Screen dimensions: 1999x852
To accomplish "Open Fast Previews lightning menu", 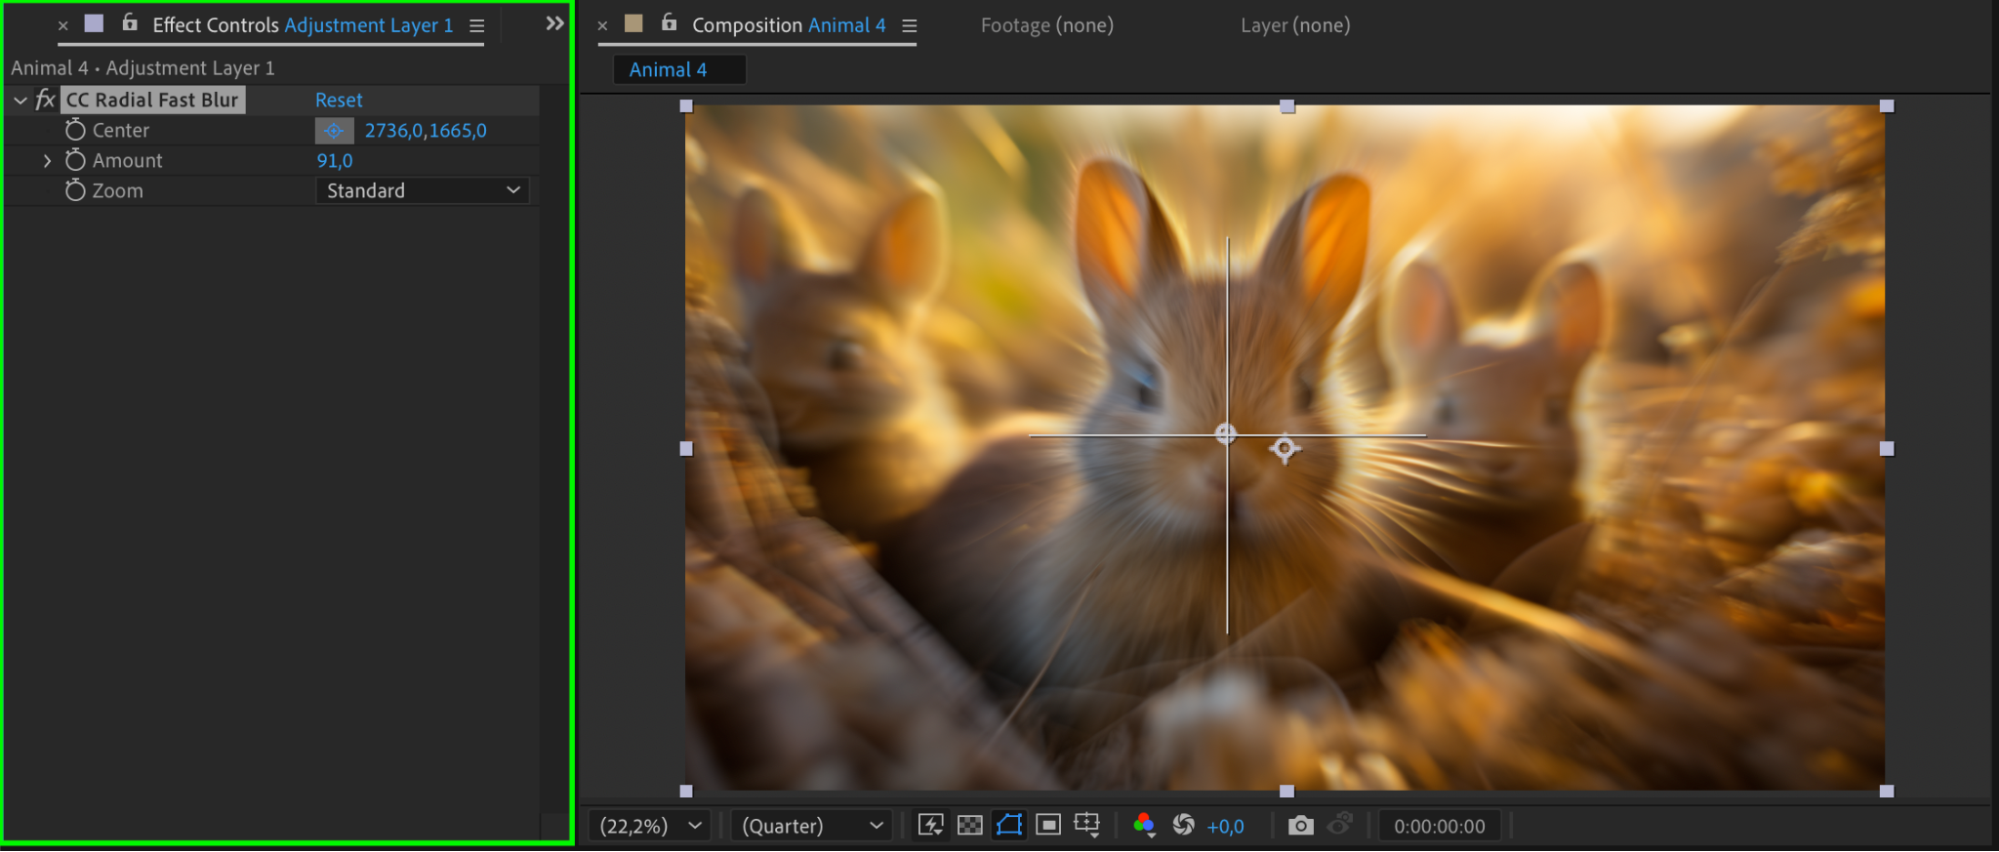I will [930, 825].
